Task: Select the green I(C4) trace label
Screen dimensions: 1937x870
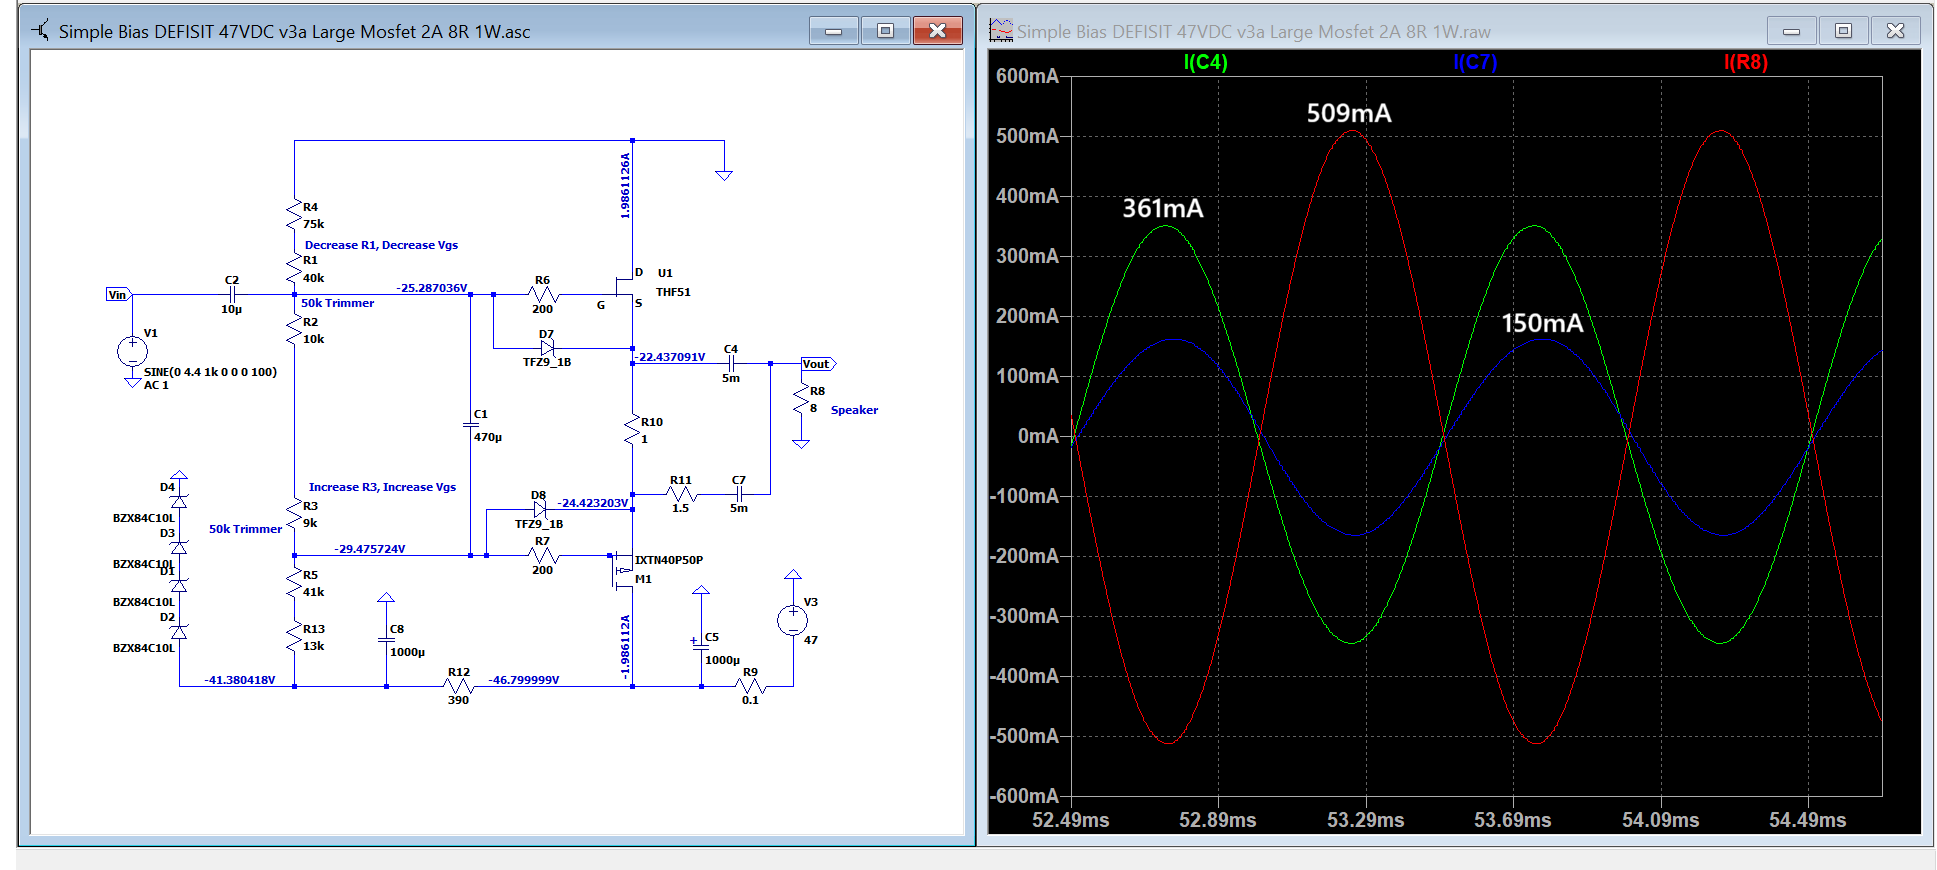Action: (x=1205, y=62)
